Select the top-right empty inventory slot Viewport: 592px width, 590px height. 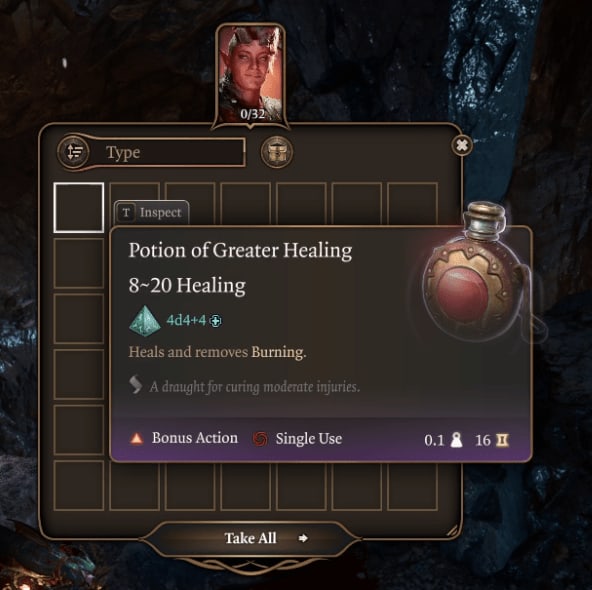tap(412, 203)
